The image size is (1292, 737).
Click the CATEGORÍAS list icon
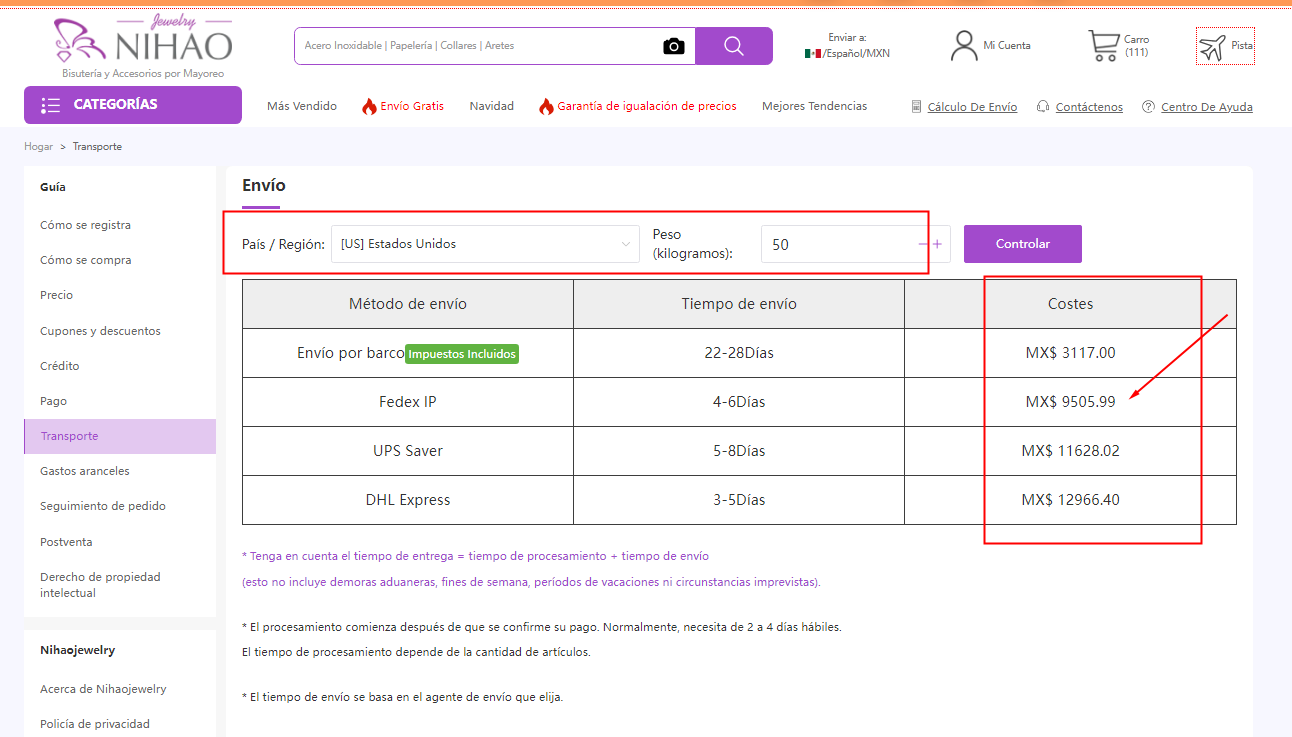pyautogui.click(x=50, y=105)
